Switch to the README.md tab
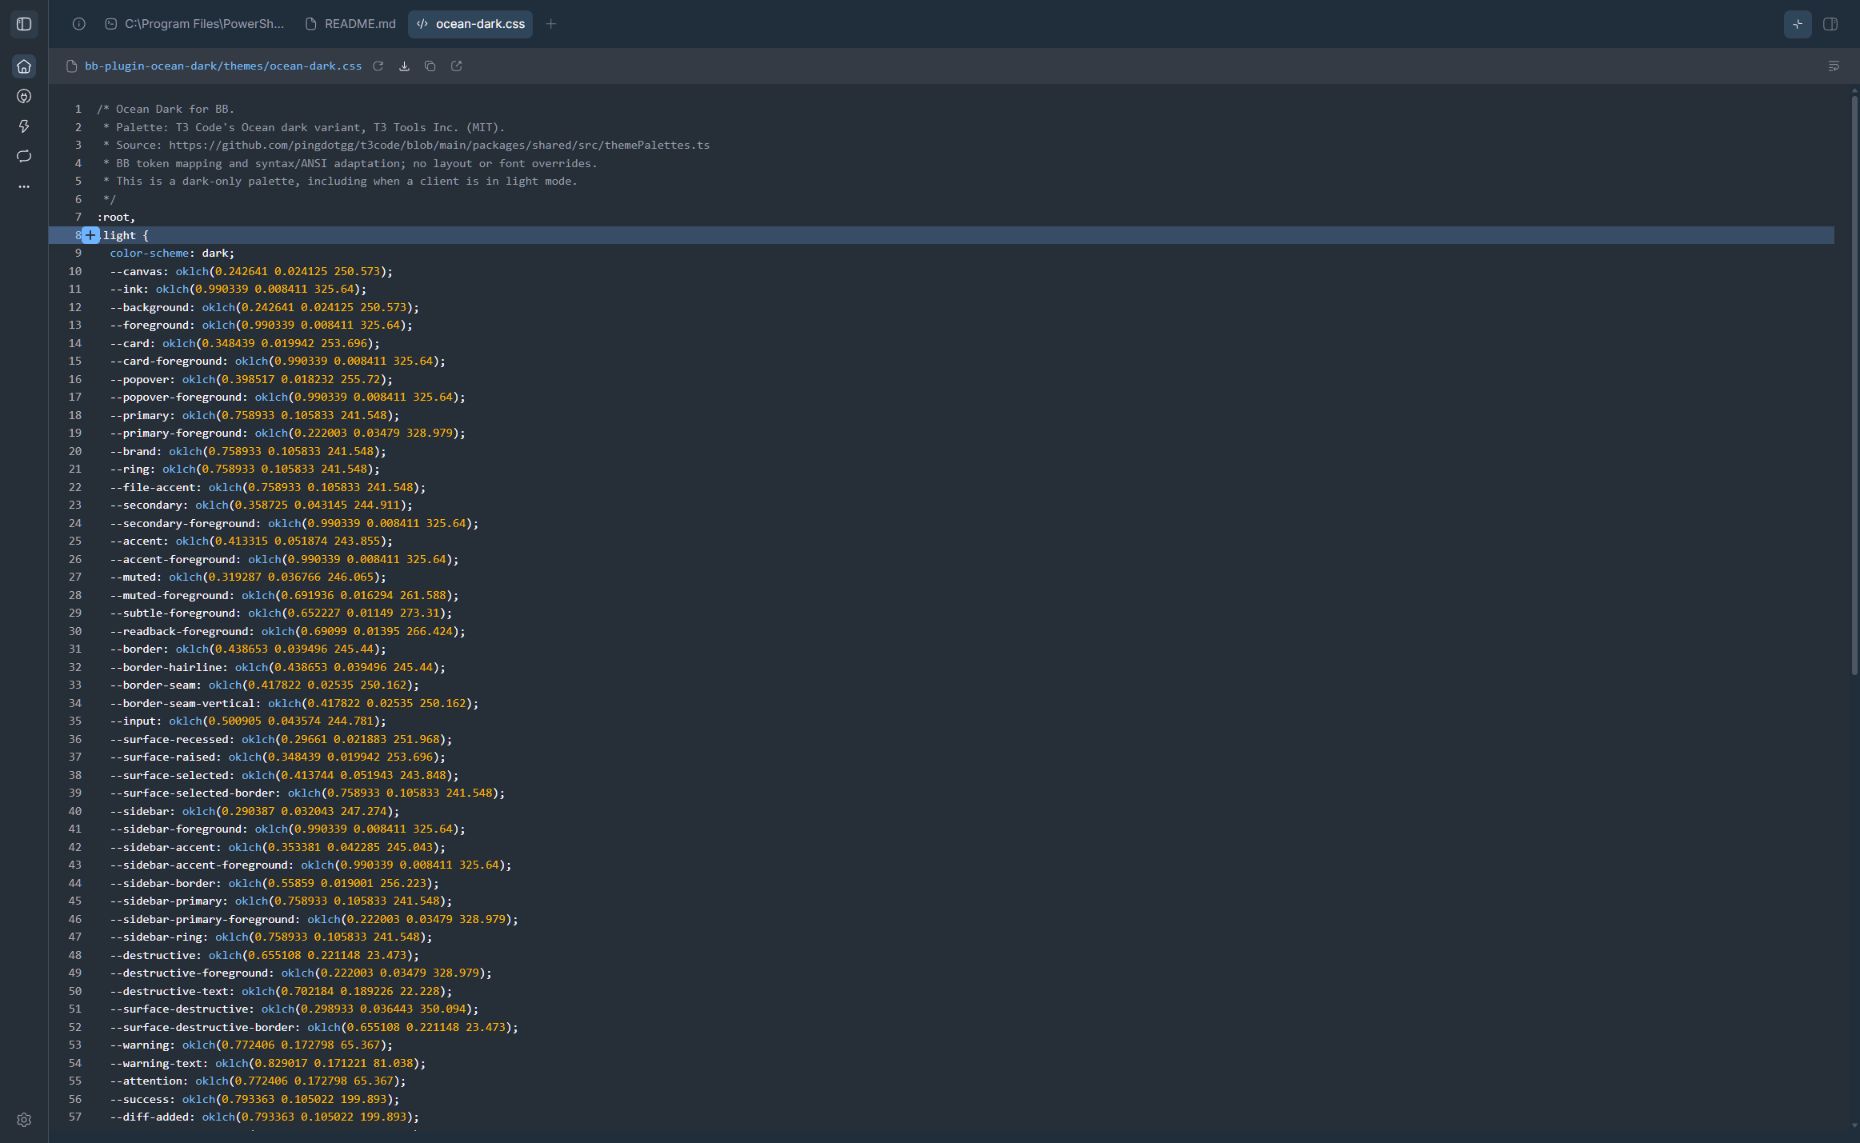The width and height of the screenshot is (1860, 1143). click(351, 24)
